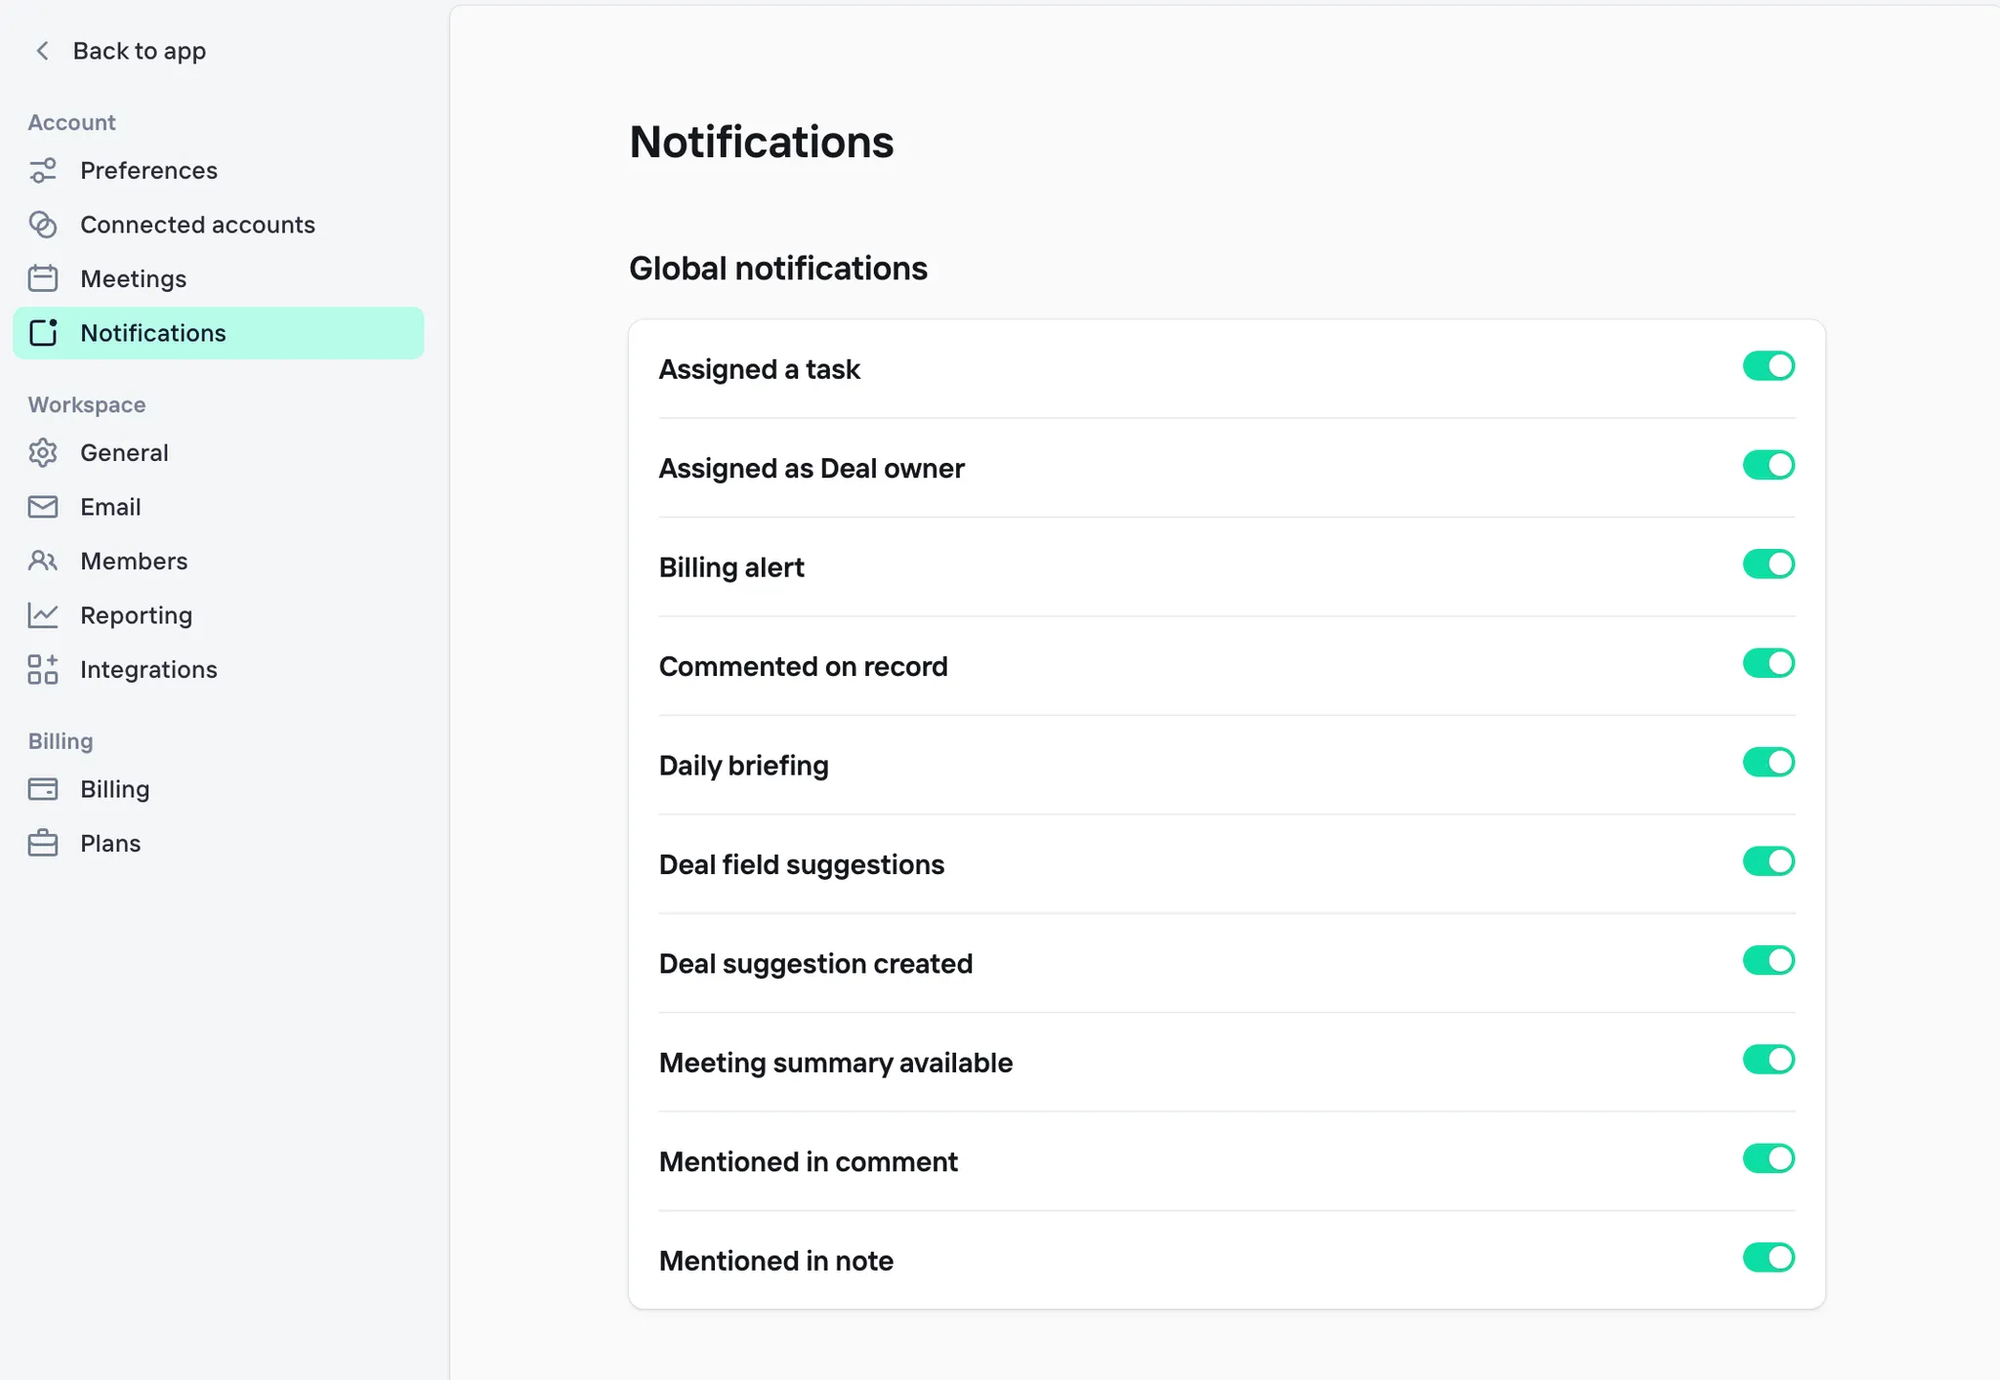
Task: Click the Daily briefing label
Action: pos(743,765)
